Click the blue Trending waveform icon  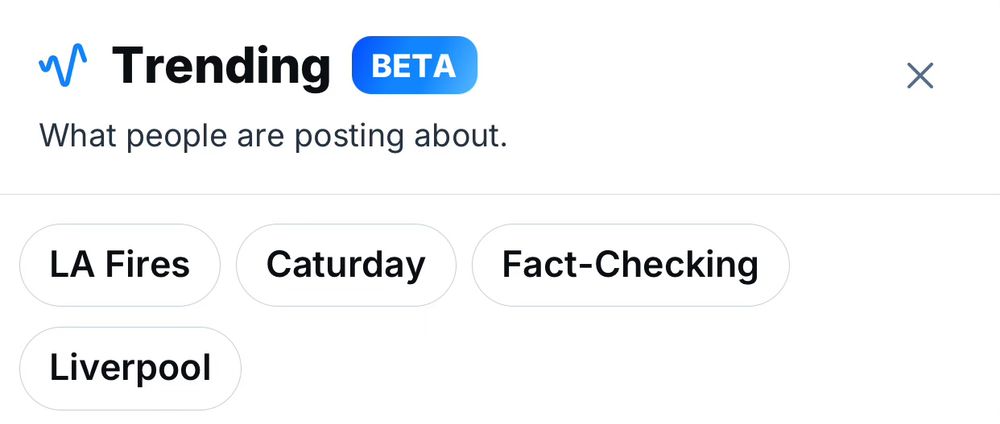63,64
